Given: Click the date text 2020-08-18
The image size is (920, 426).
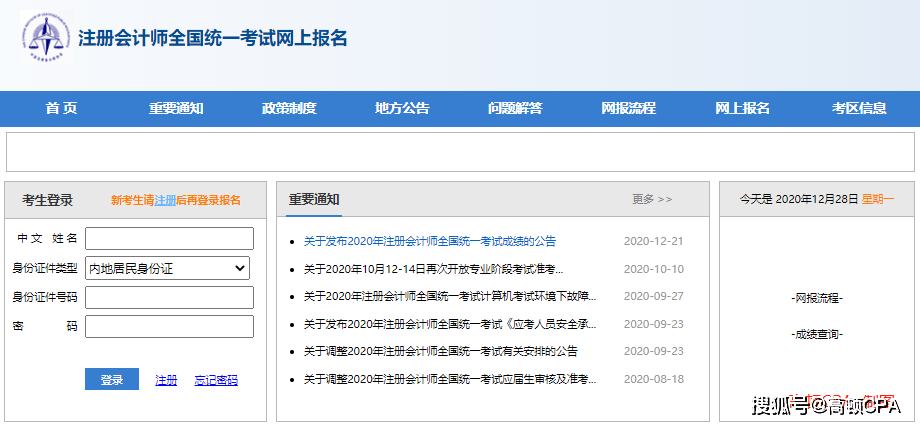Looking at the screenshot, I should coord(654,380).
